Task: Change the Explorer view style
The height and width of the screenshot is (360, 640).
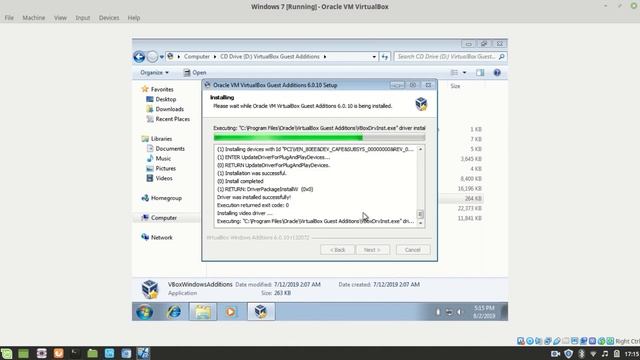Action: click(x=454, y=73)
